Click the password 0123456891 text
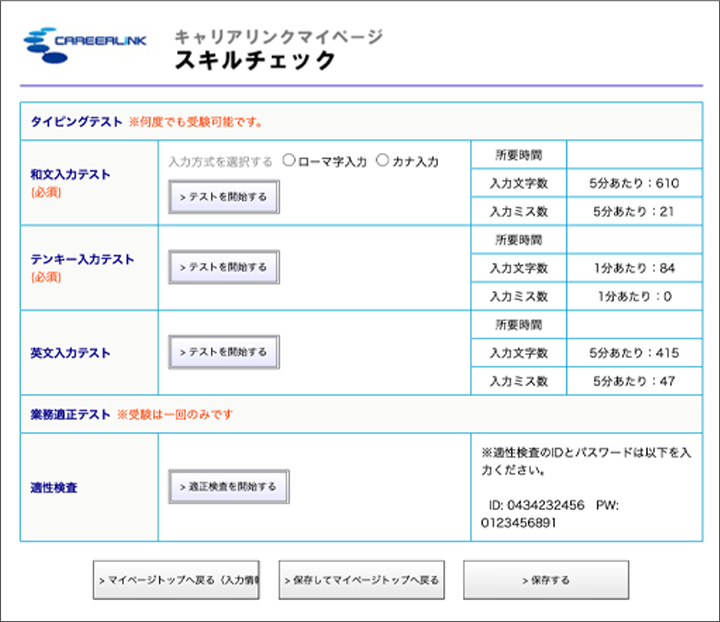 point(518,523)
